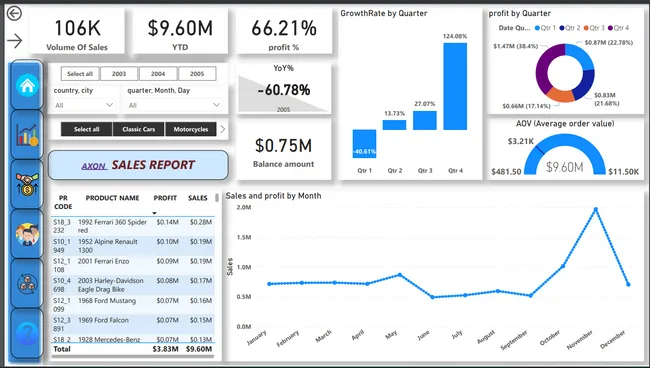Click the $9.60M YTD card
The image size is (650, 368).
[x=180, y=31]
